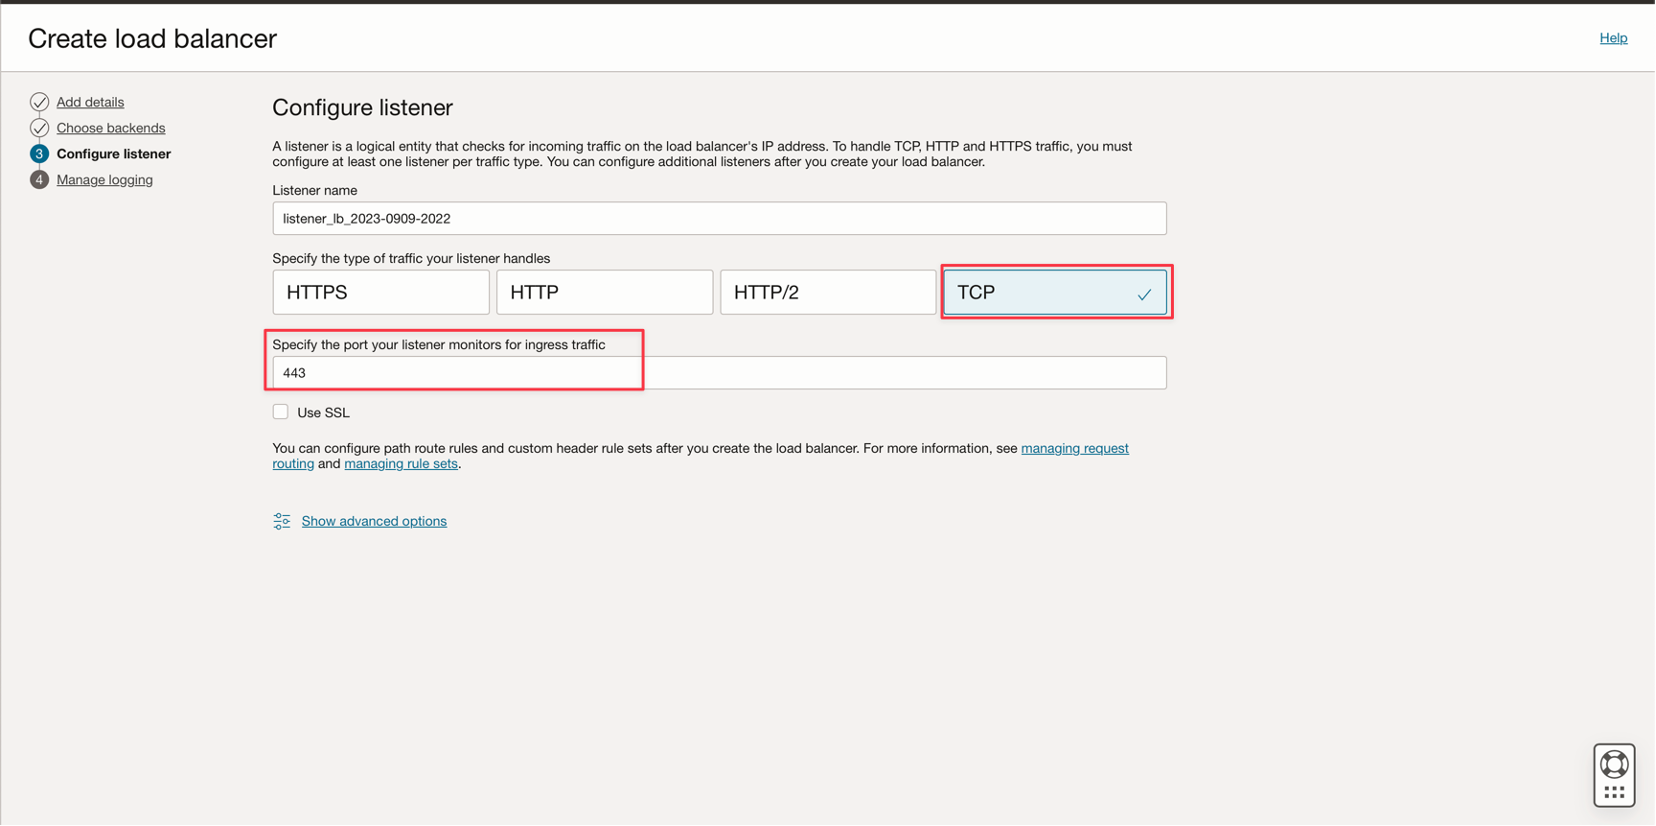Go to the Manage logging step
The image size is (1656, 826).
click(105, 180)
